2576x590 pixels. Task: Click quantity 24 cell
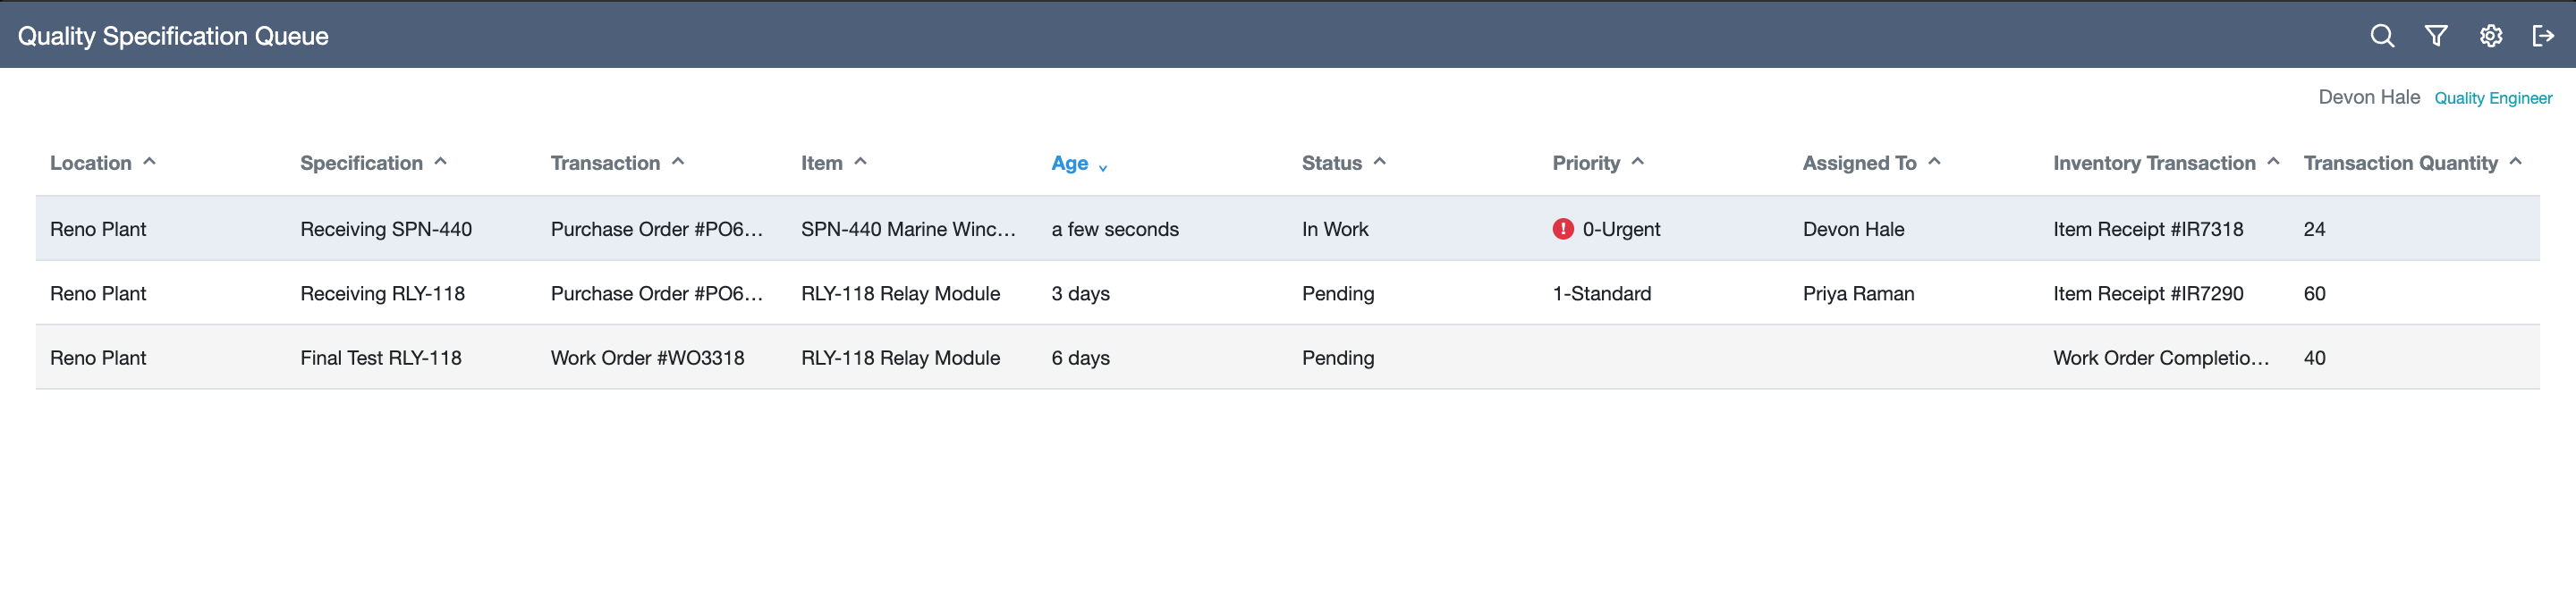(2314, 229)
